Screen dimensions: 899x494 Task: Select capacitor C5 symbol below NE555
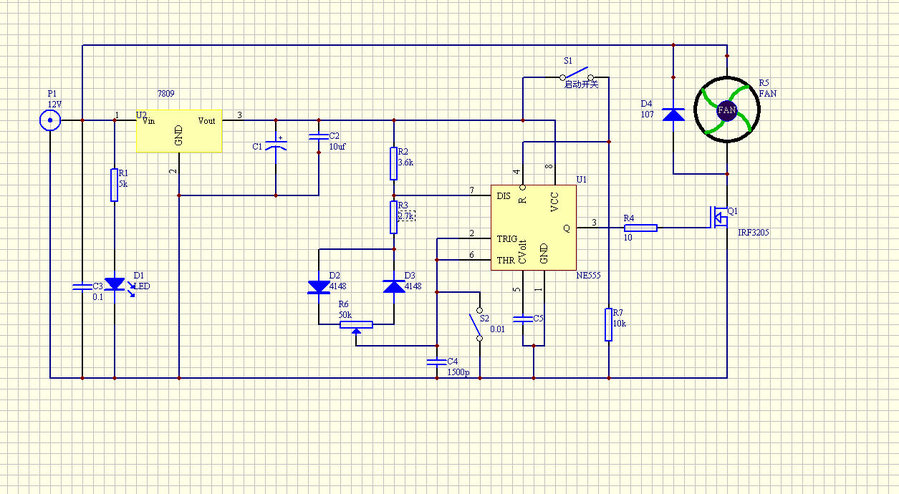click(523, 319)
